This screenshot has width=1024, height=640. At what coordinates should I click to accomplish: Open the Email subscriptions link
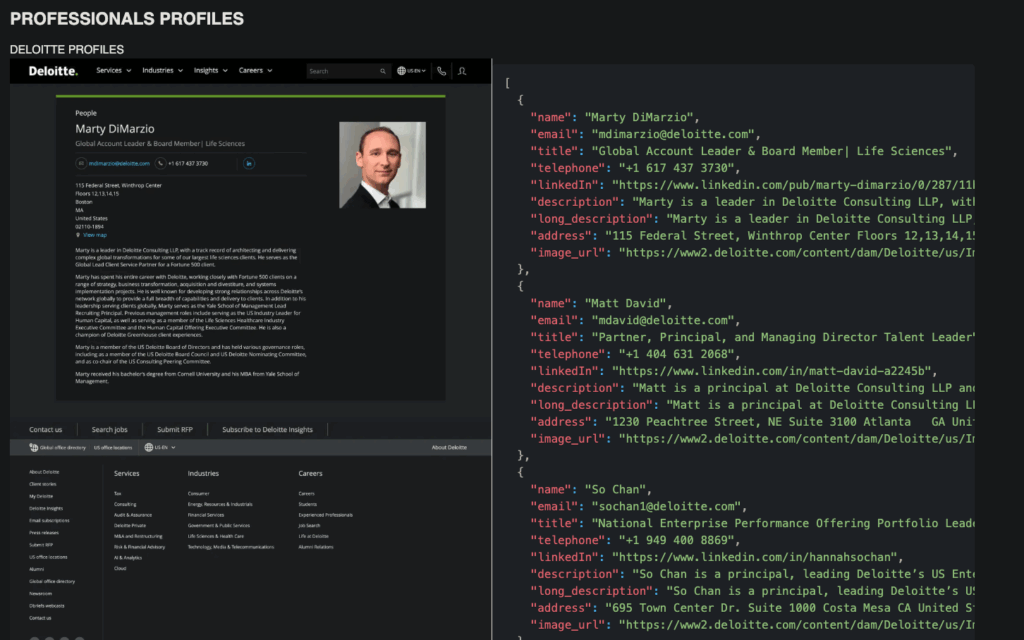[x=49, y=520]
